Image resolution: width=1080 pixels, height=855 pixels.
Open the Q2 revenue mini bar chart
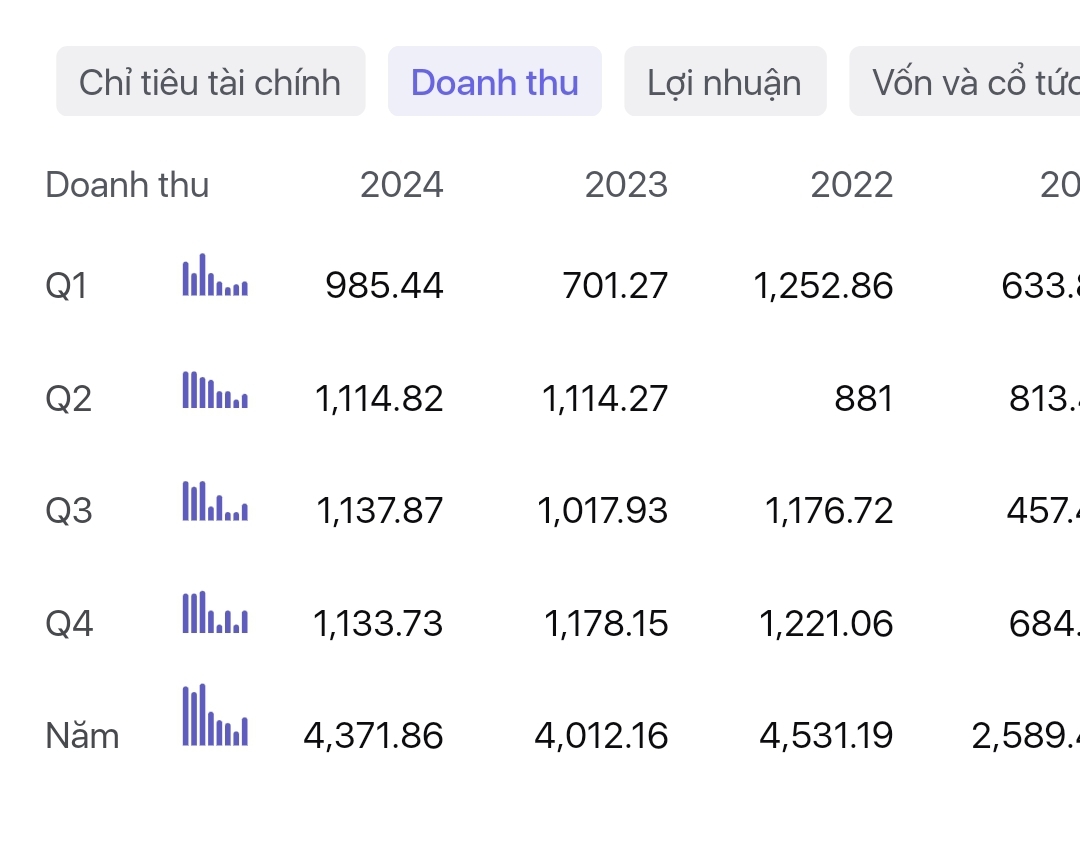pyautogui.click(x=215, y=389)
